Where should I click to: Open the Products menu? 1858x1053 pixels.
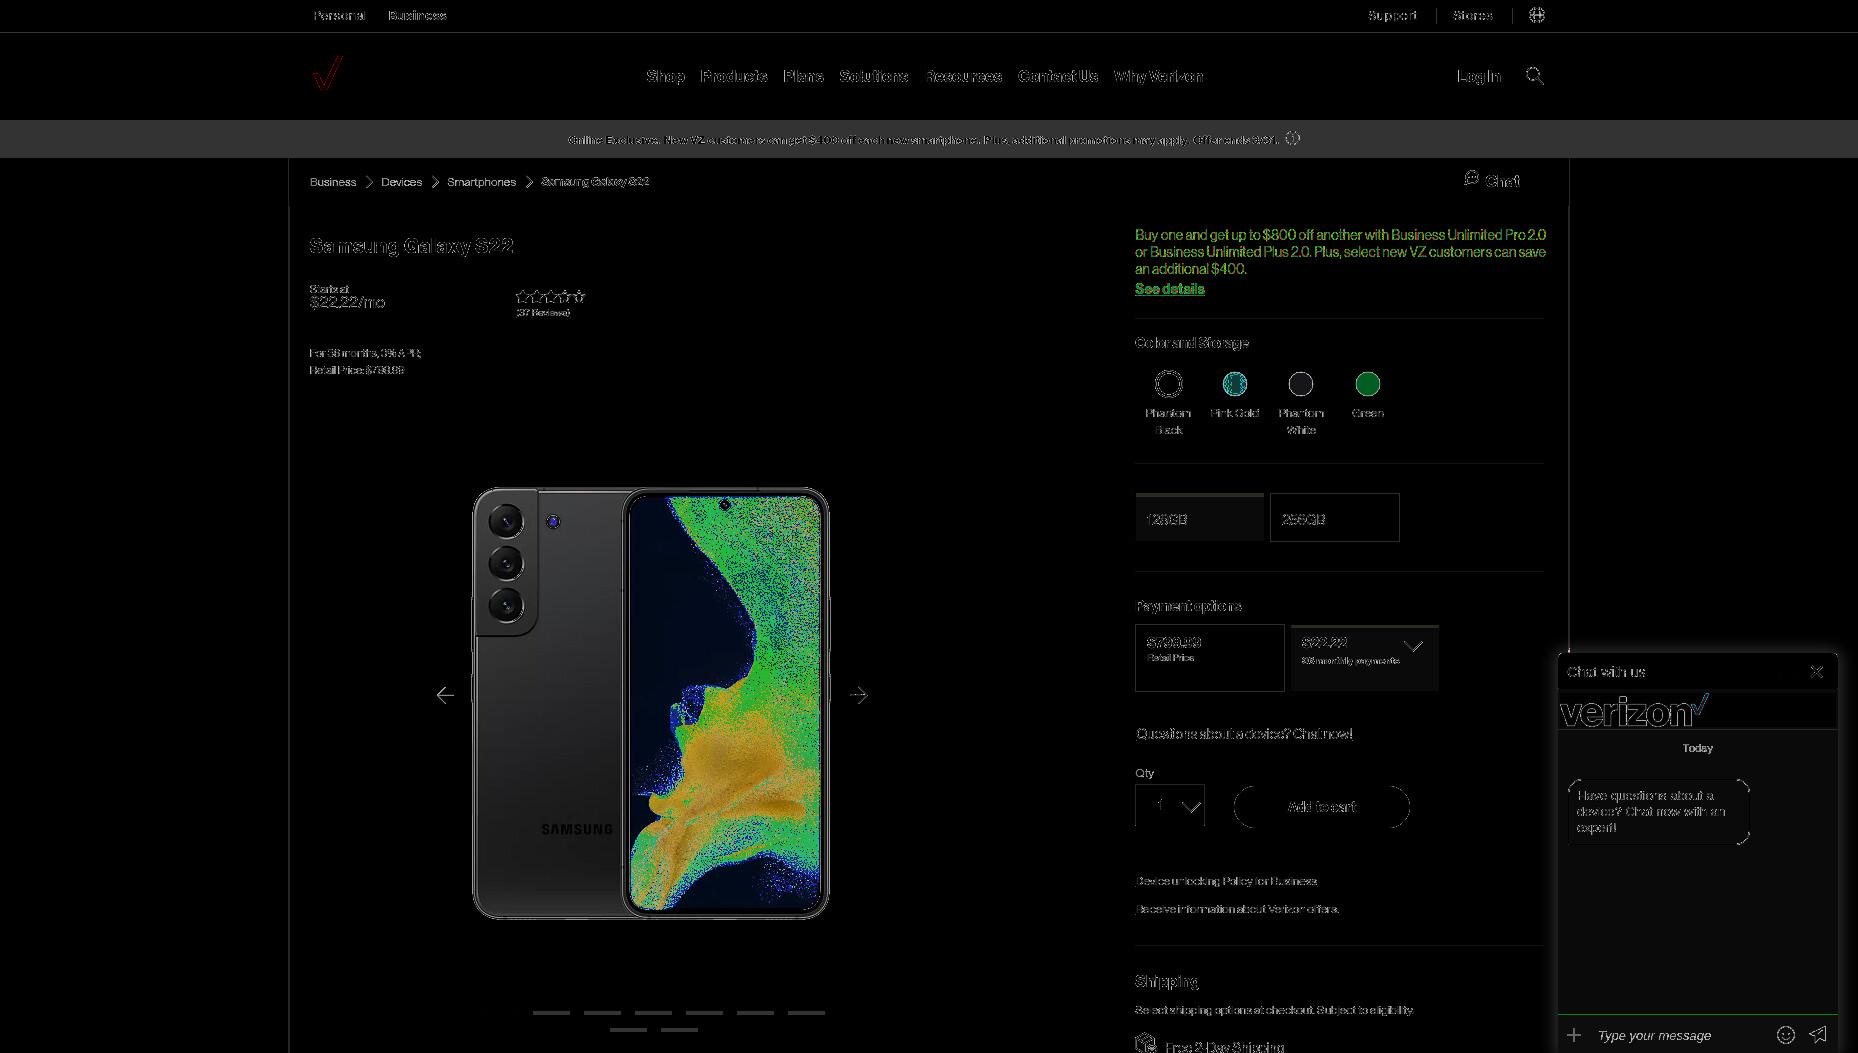(734, 76)
